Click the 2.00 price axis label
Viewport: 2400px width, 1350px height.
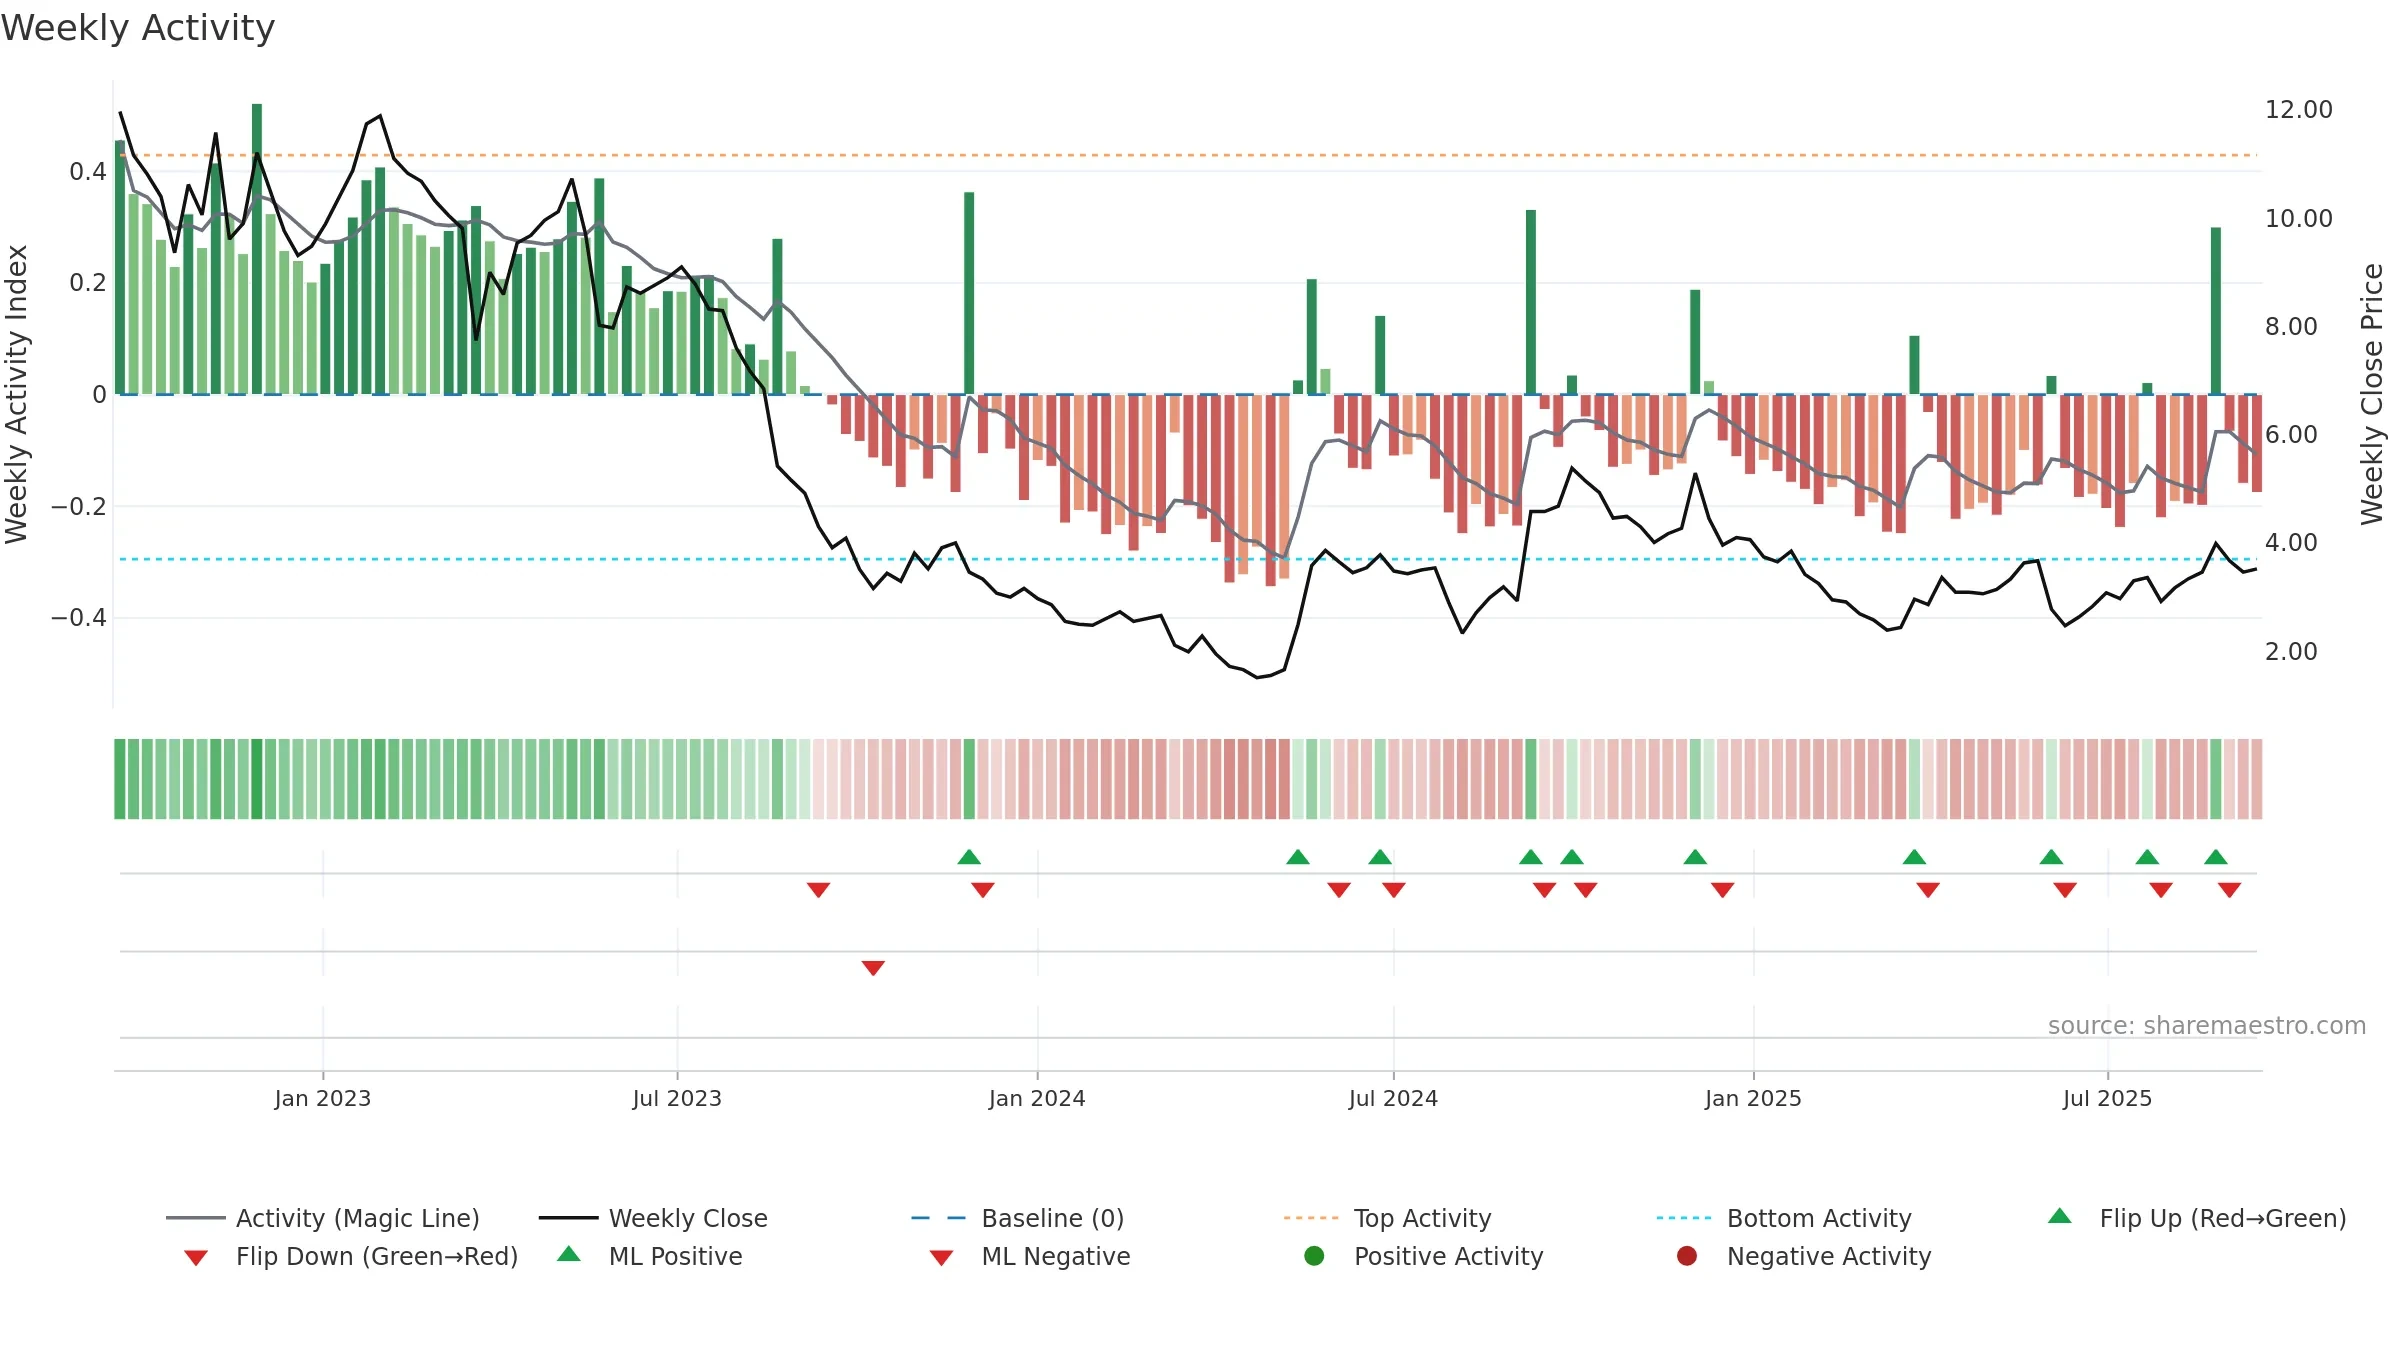click(x=2291, y=651)
